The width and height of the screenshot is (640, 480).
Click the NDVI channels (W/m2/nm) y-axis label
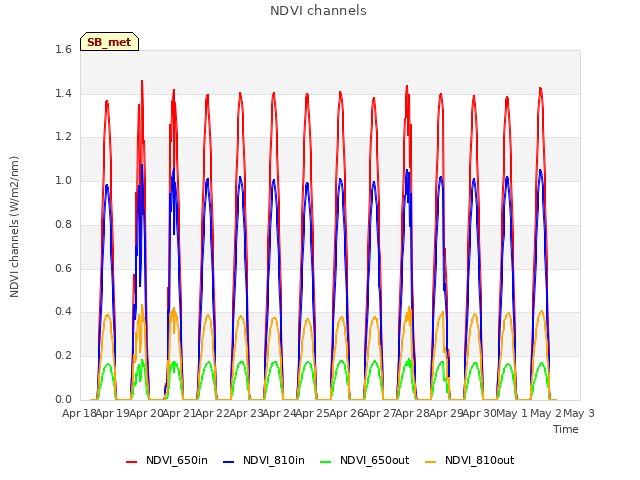[x=14, y=227]
